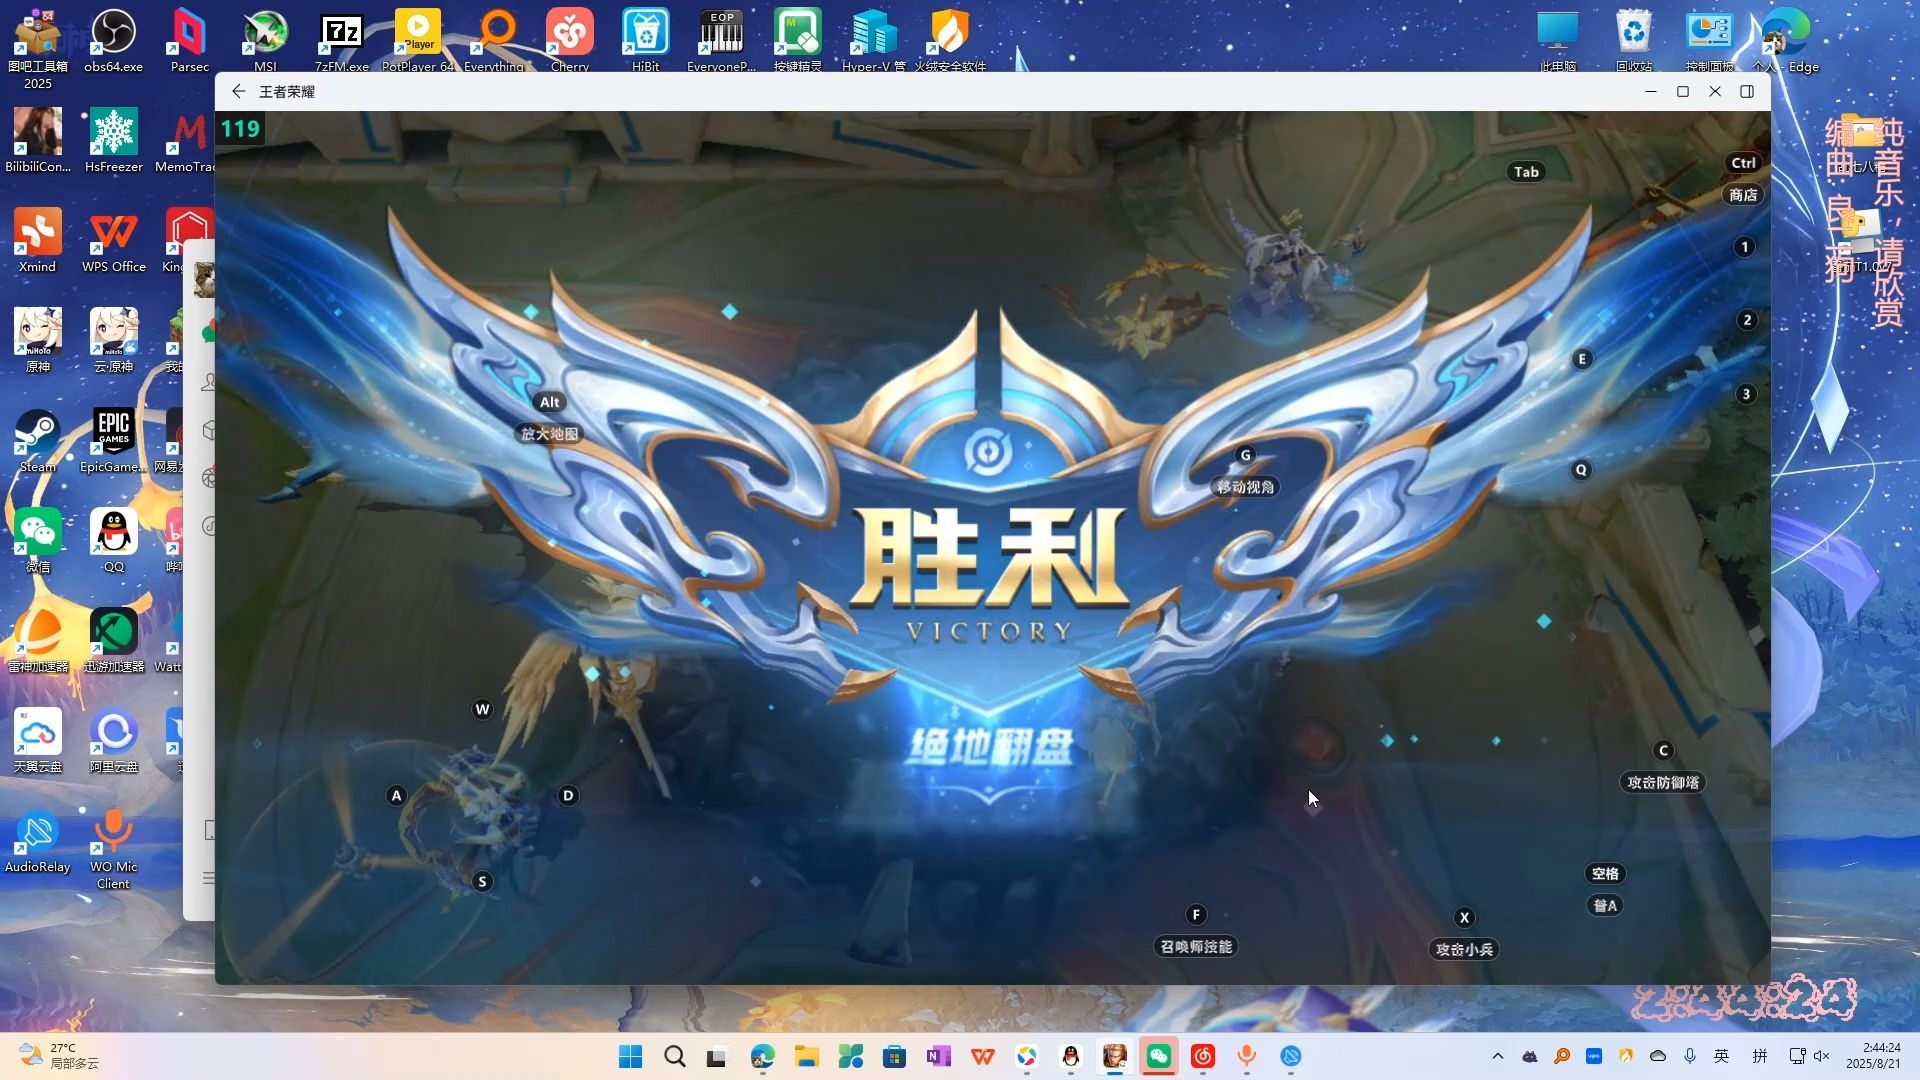
Task: Tap the D movement key badge
Action: [568, 796]
